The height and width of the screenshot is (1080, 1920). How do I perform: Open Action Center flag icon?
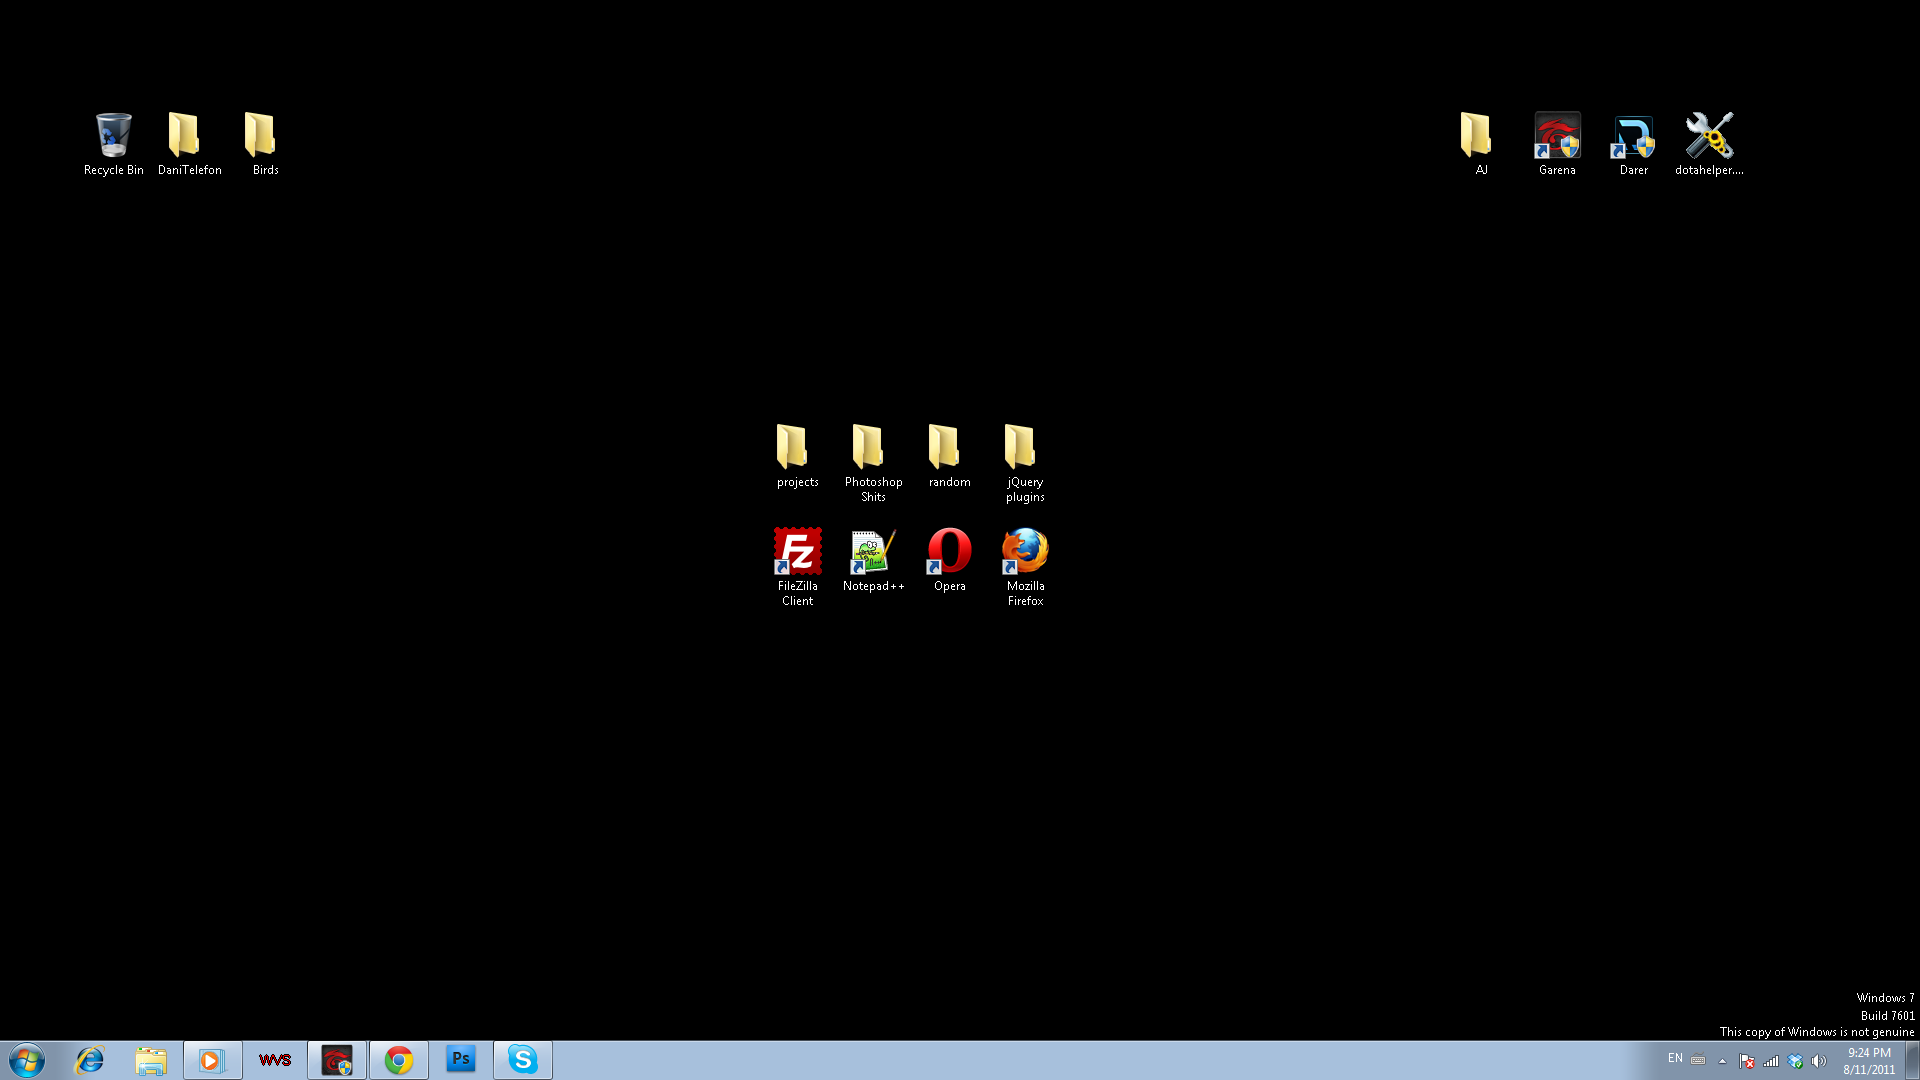[x=1746, y=1061]
